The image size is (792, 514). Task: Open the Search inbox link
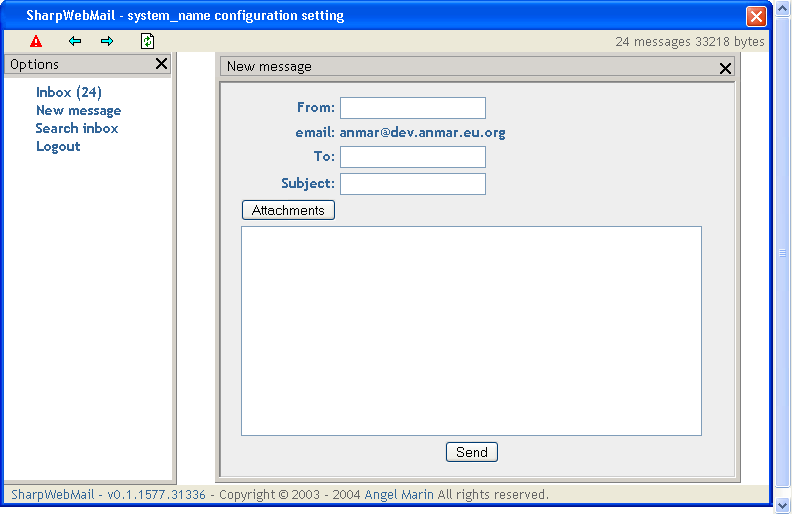click(77, 128)
